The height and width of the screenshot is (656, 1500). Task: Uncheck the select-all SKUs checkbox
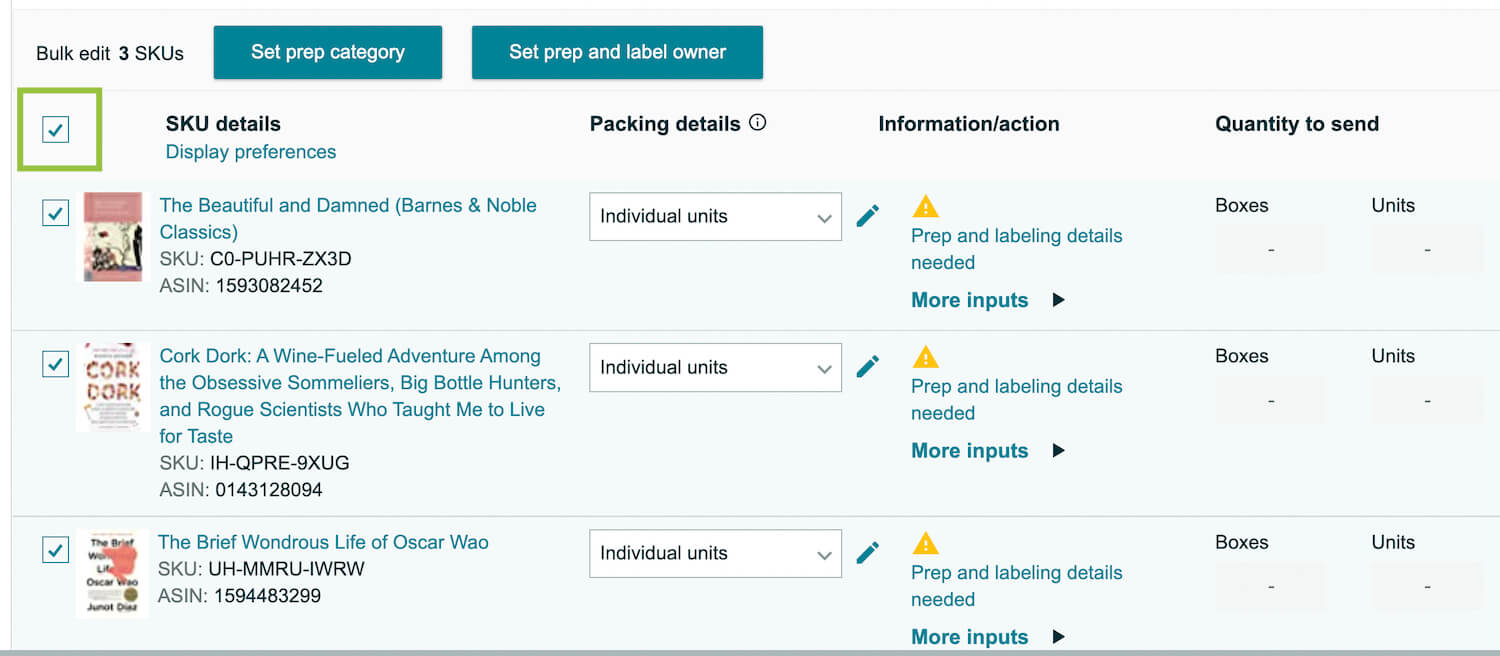[55, 129]
